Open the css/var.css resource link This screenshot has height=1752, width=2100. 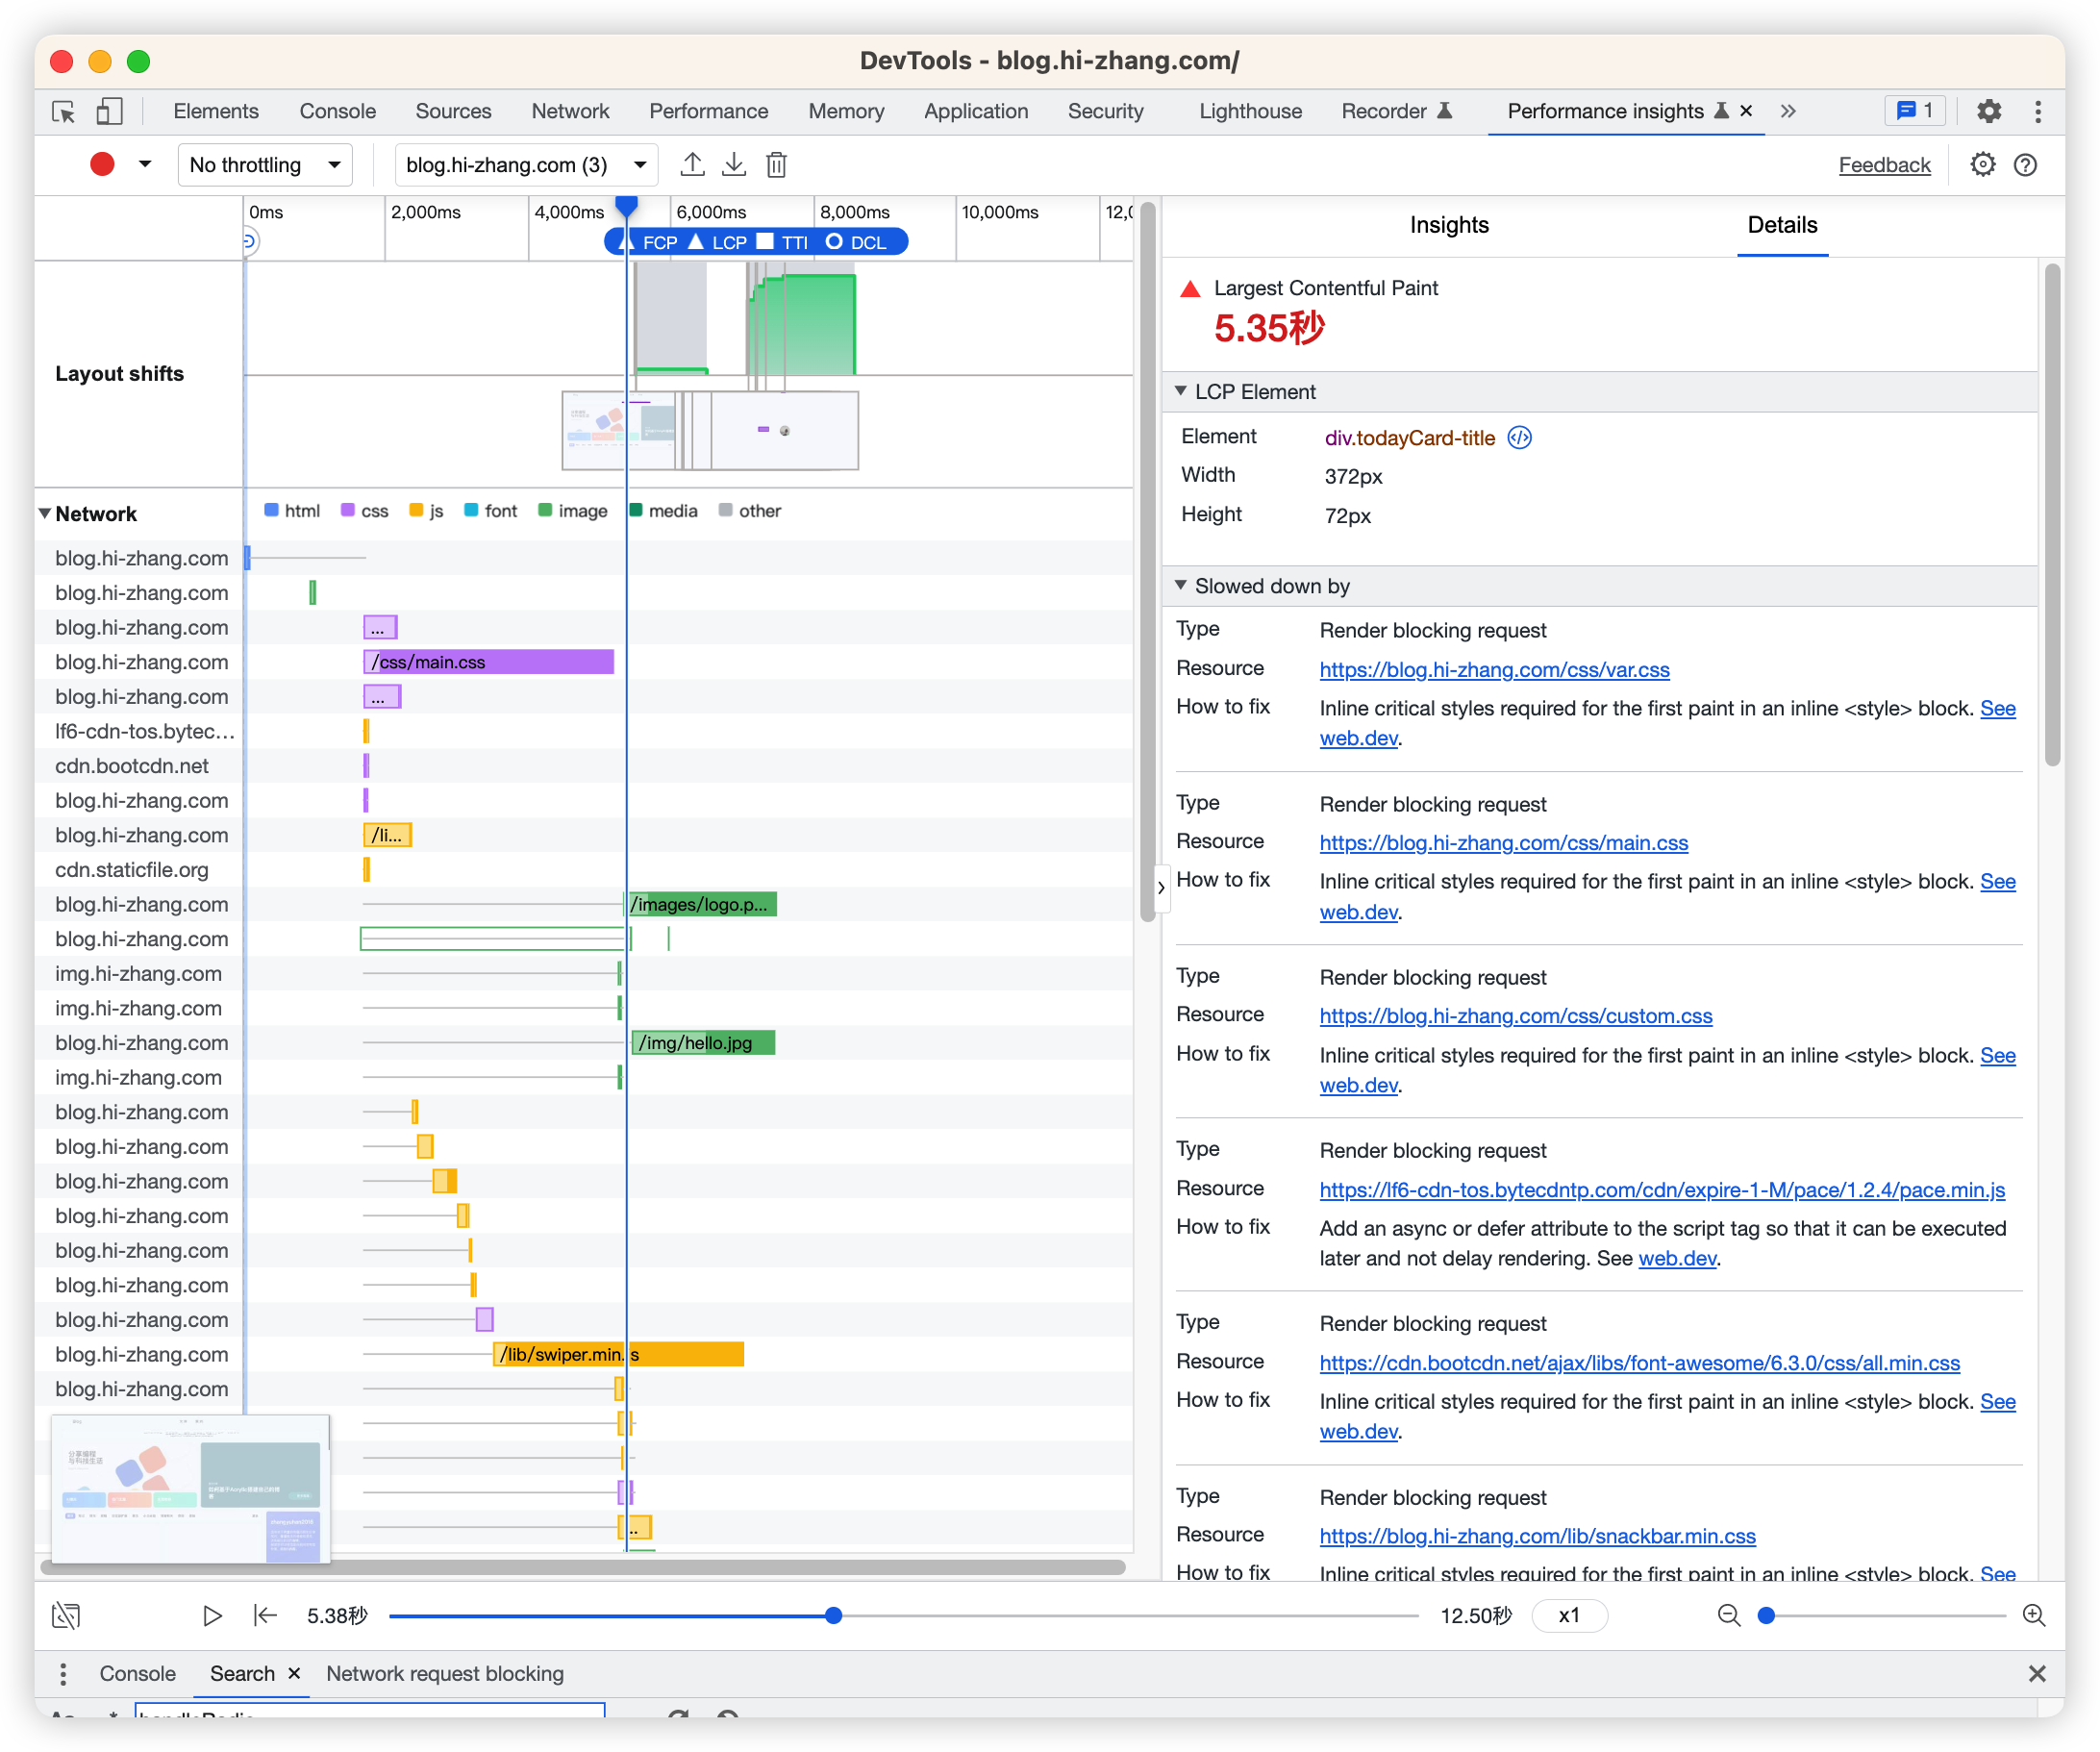(x=1494, y=670)
